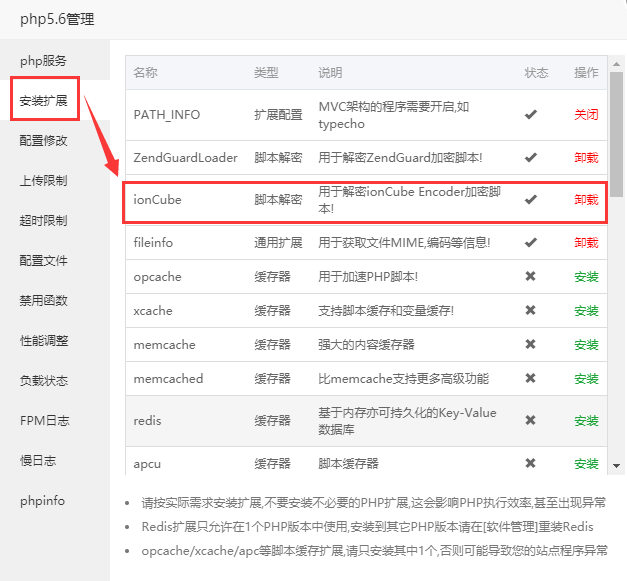
Task: Click the checkmark status icon for fileinfo
Action: (531, 243)
